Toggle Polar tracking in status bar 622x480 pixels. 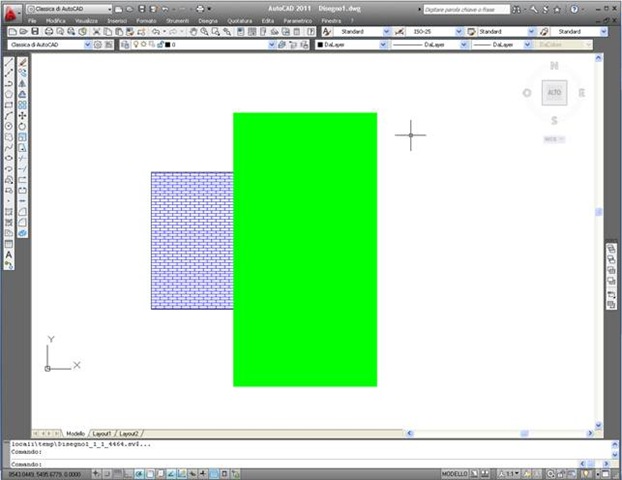click(139, 474)
